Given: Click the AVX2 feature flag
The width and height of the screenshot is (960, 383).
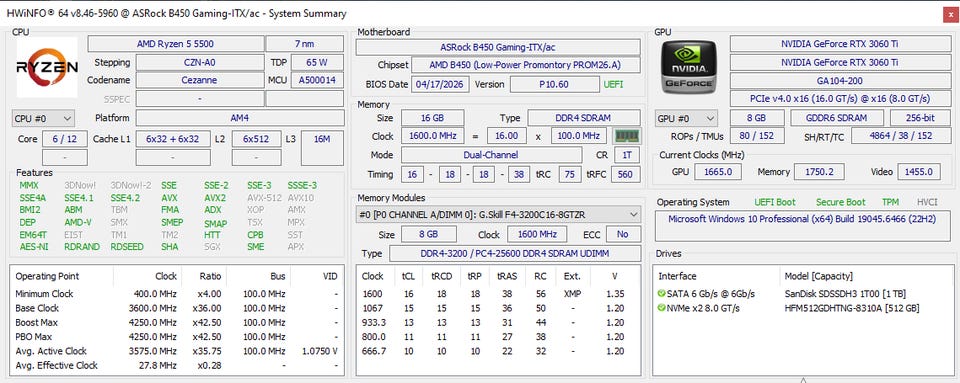Looking at the screenshot, I should 215,198.
